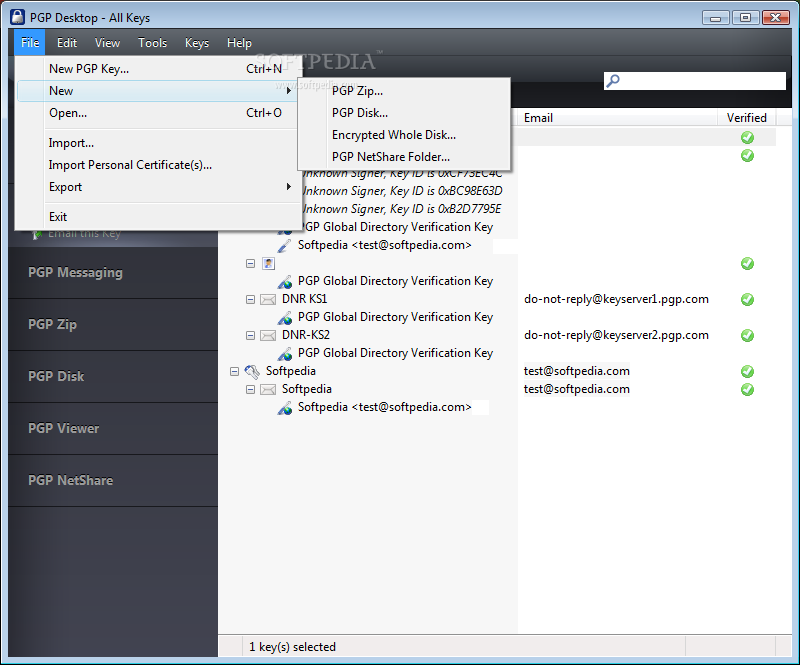This screenshot has height=665, width=800.
Task: Select Encrypted Whole Disk... option
Action: pyautogui.click(x=404, y=135)
